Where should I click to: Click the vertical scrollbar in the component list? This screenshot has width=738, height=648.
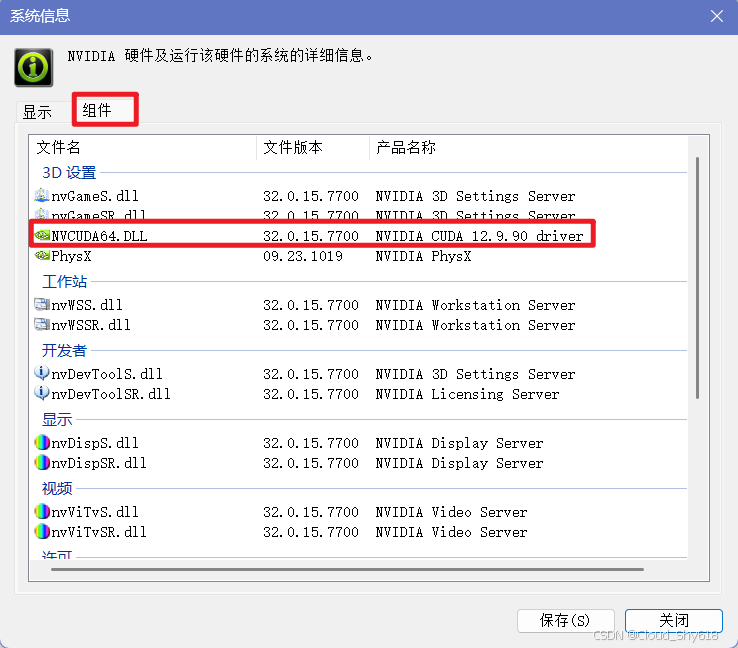698,278
